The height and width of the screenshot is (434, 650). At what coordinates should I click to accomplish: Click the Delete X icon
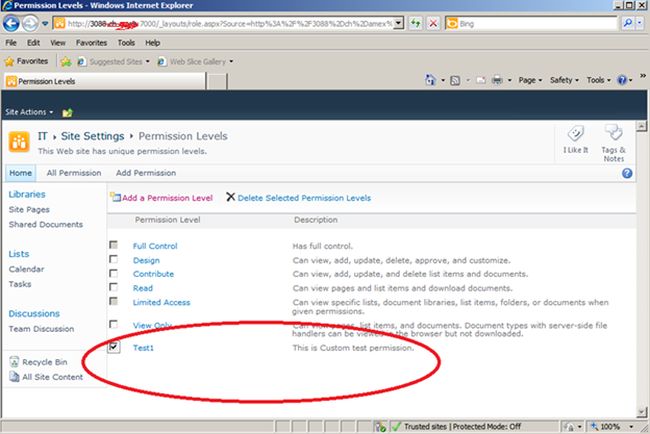pos(230,197)
